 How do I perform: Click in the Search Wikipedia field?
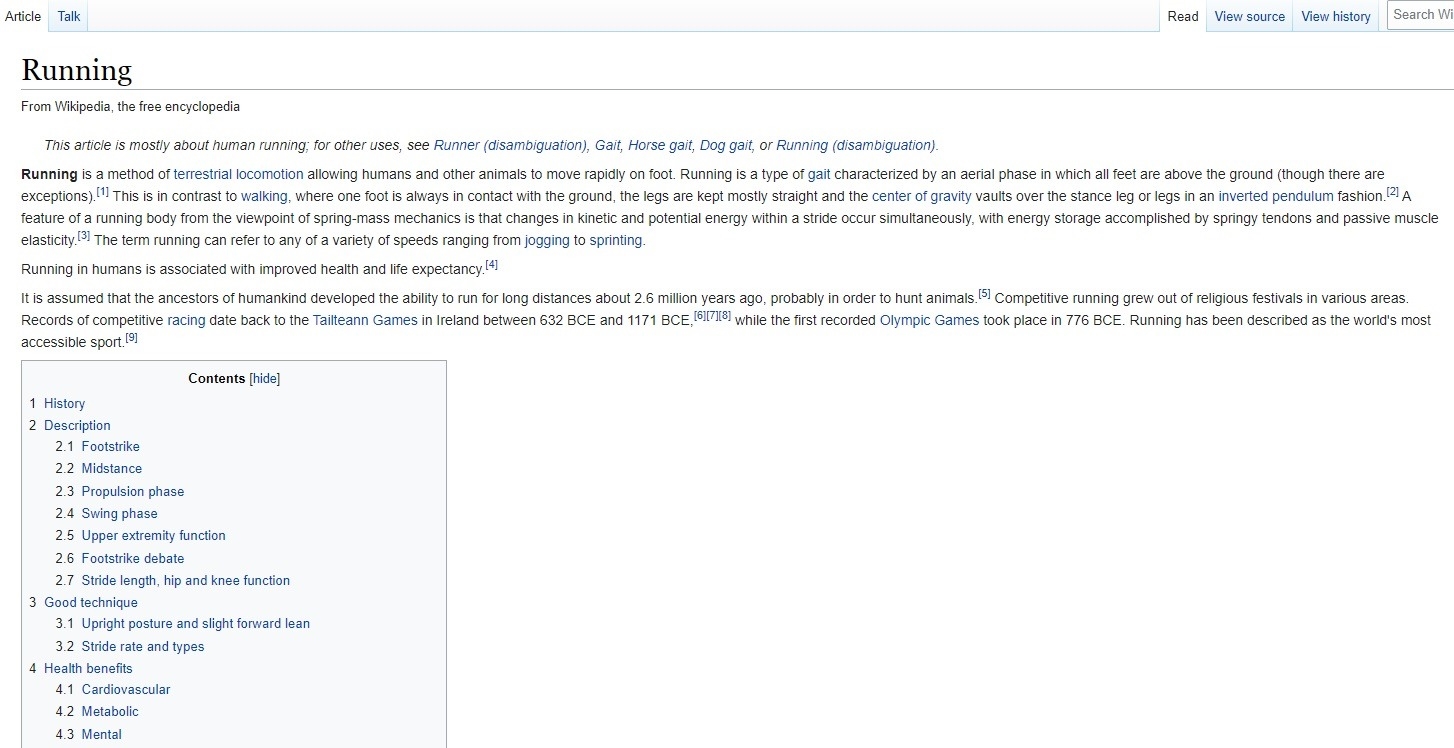pos(1420,14)
